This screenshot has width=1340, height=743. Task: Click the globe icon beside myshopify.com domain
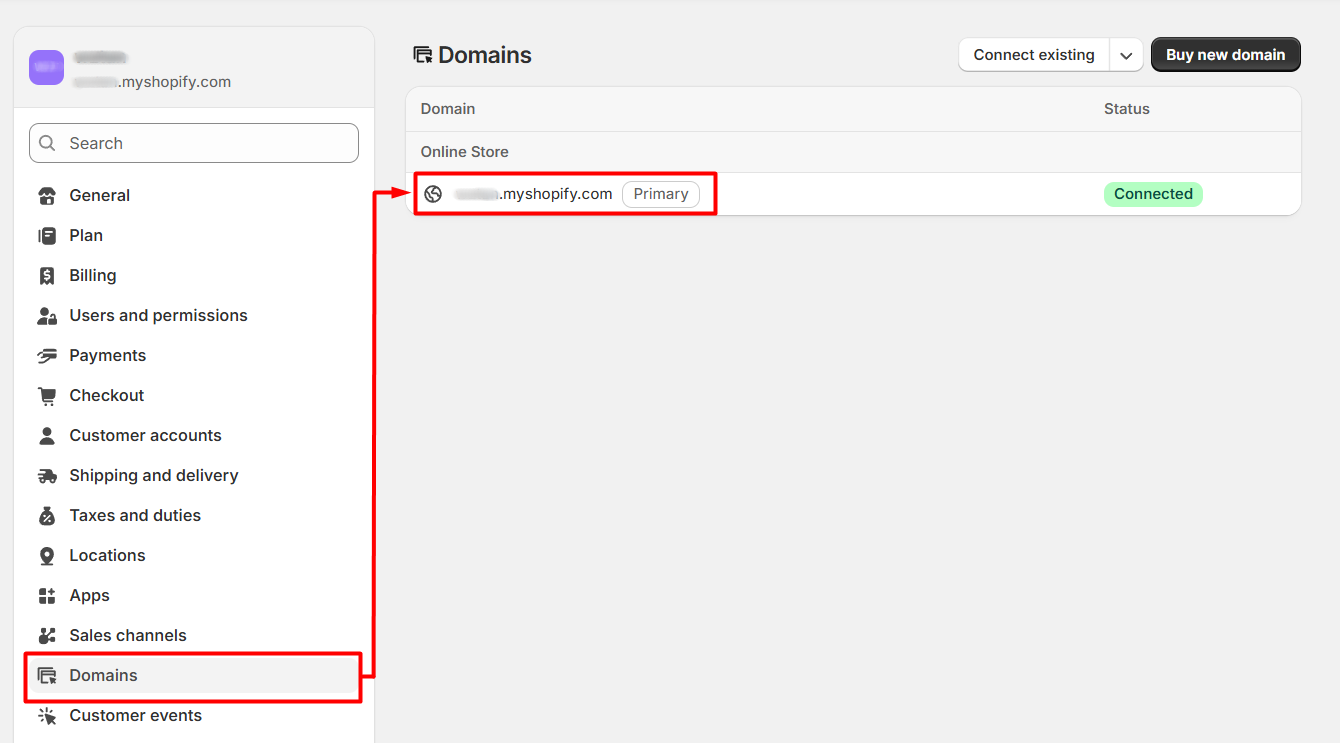(x=433, y=194)
